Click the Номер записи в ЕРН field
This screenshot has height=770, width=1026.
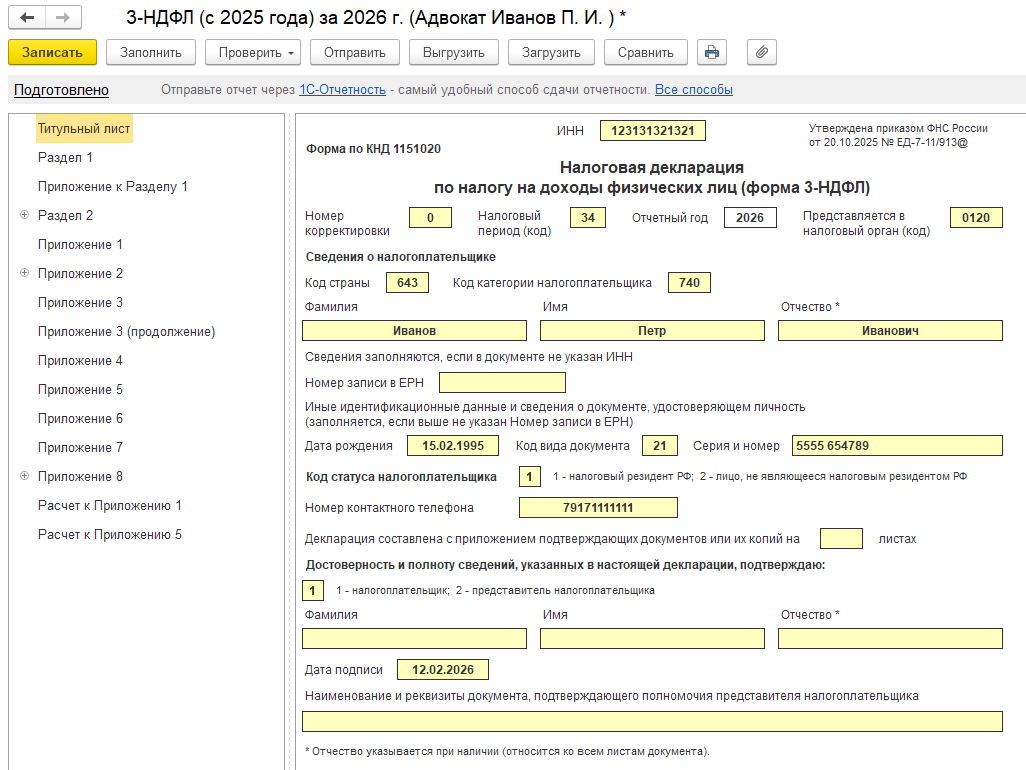502,382
